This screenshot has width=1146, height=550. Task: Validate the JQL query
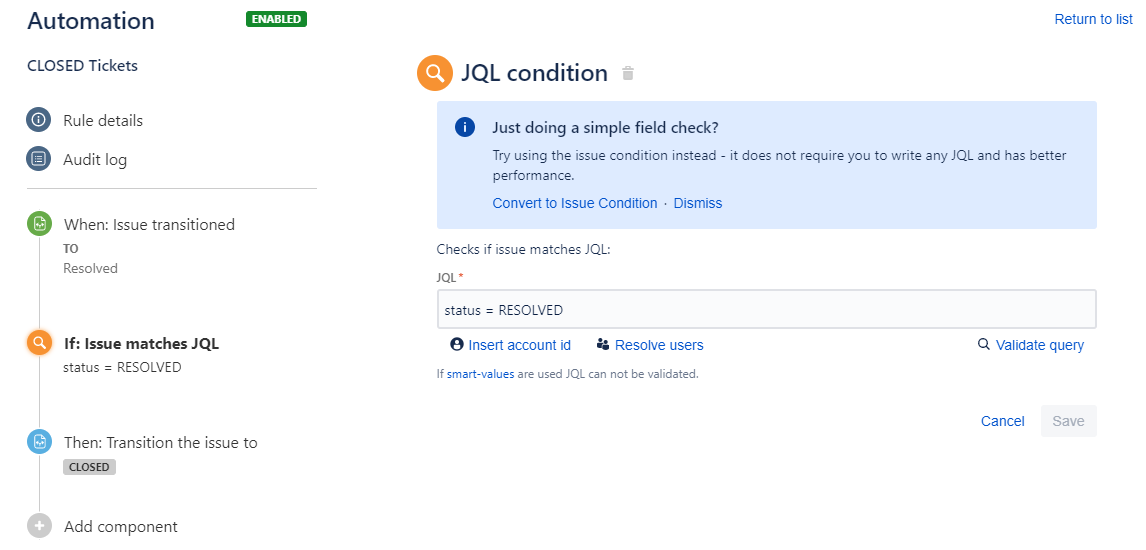1031,345
